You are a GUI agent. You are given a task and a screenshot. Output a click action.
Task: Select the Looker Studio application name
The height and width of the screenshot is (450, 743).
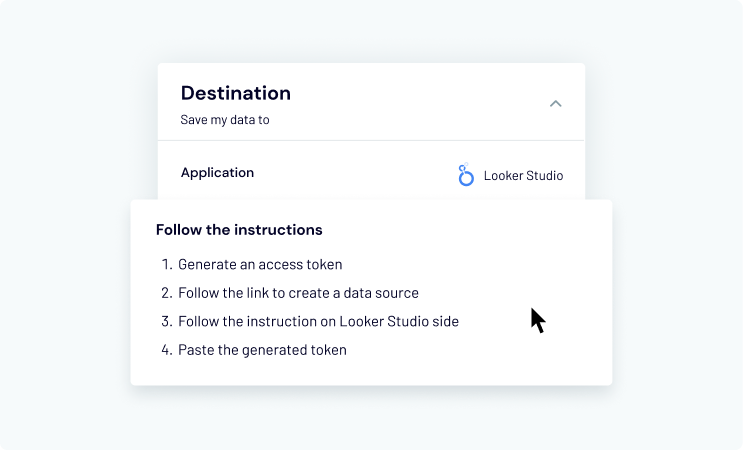click(523, 176)
